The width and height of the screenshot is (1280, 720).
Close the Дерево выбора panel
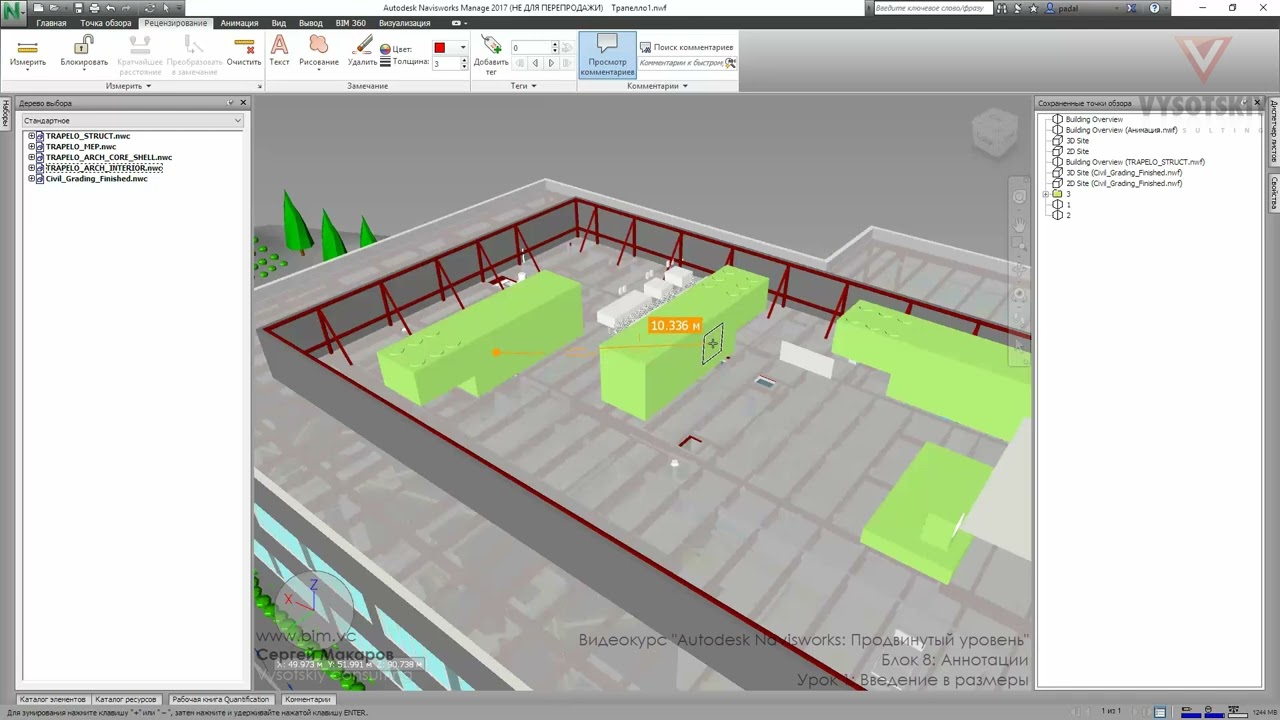tap(243, 103)
